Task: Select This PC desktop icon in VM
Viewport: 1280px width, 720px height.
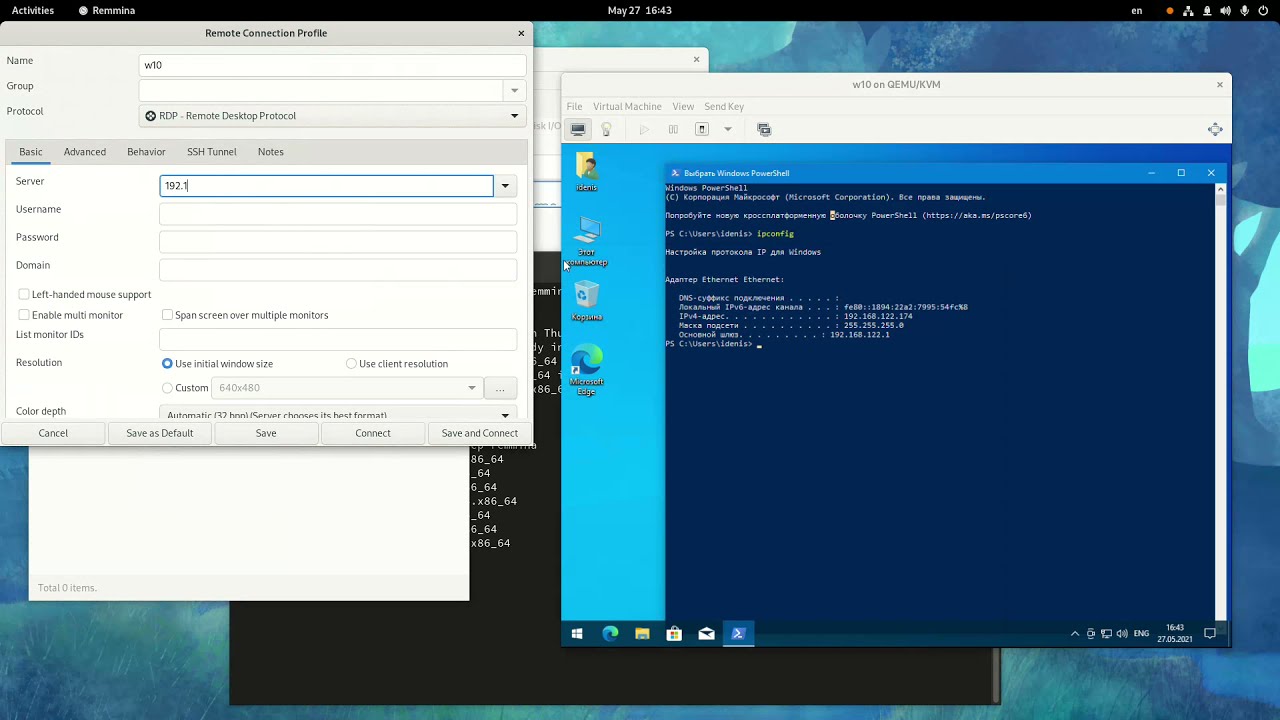Action: tap(587, 242)
